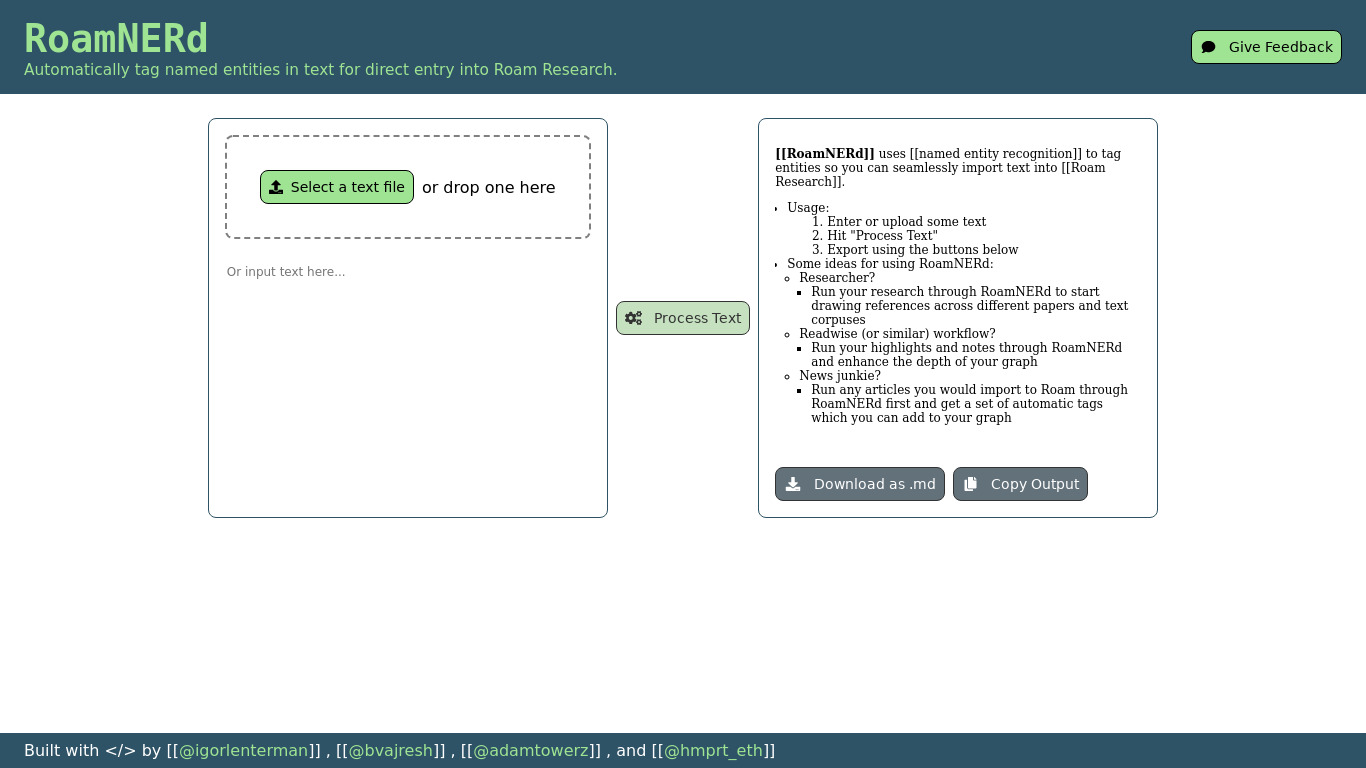Screen dimensions: 1366x768
Task: Click the 'Usage:' bullet in the output
Action: pos(808,208)
